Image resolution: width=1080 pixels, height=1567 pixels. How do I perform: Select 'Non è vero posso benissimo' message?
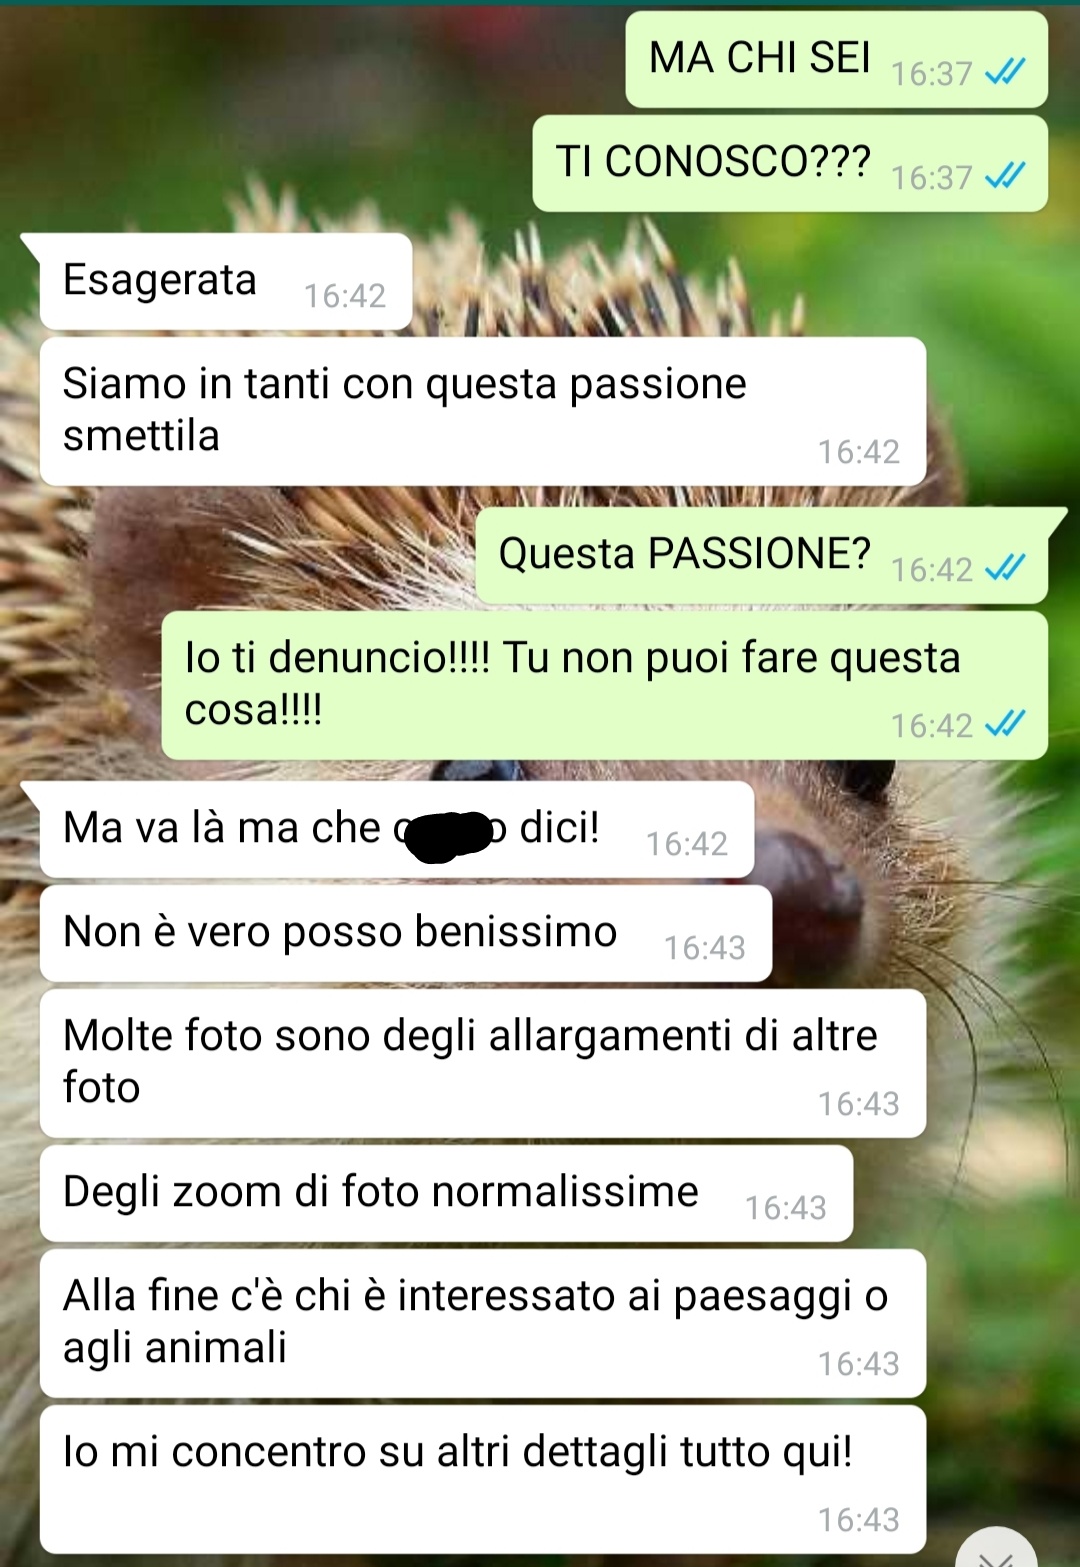pos(406,934)
